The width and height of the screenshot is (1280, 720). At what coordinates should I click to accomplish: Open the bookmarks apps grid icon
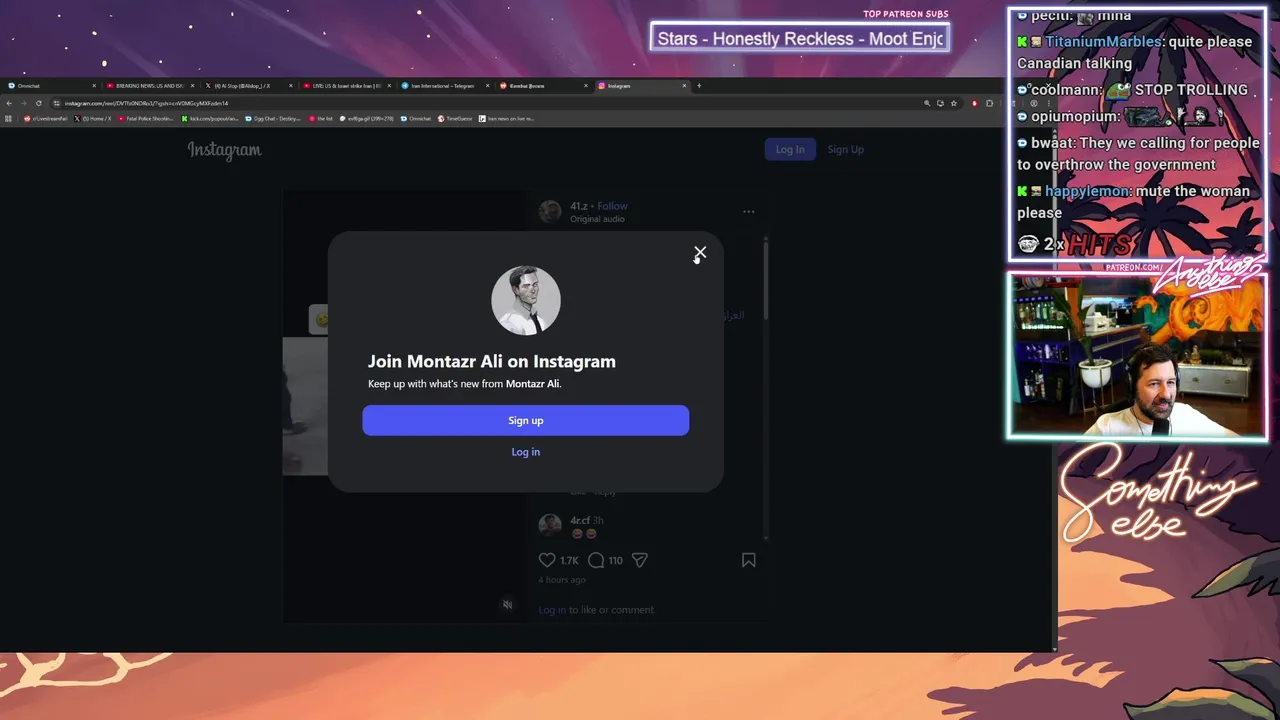pyautogui.click(x=9, y=118)
